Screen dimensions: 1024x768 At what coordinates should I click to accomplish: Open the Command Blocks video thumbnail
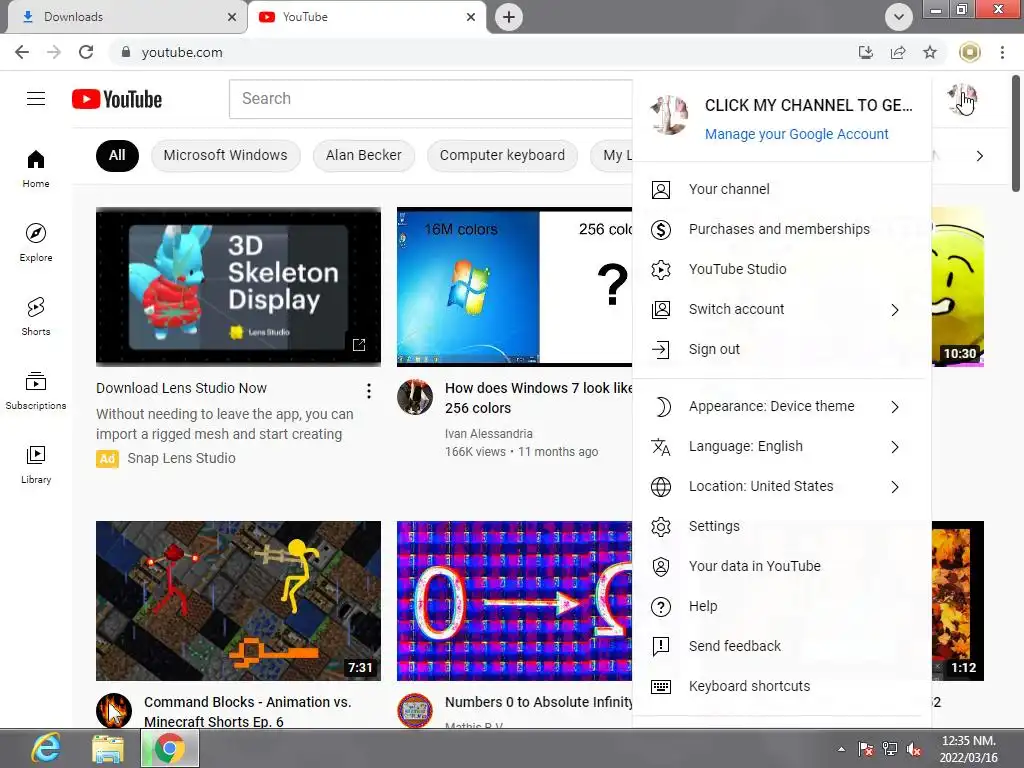click(238, 601)
